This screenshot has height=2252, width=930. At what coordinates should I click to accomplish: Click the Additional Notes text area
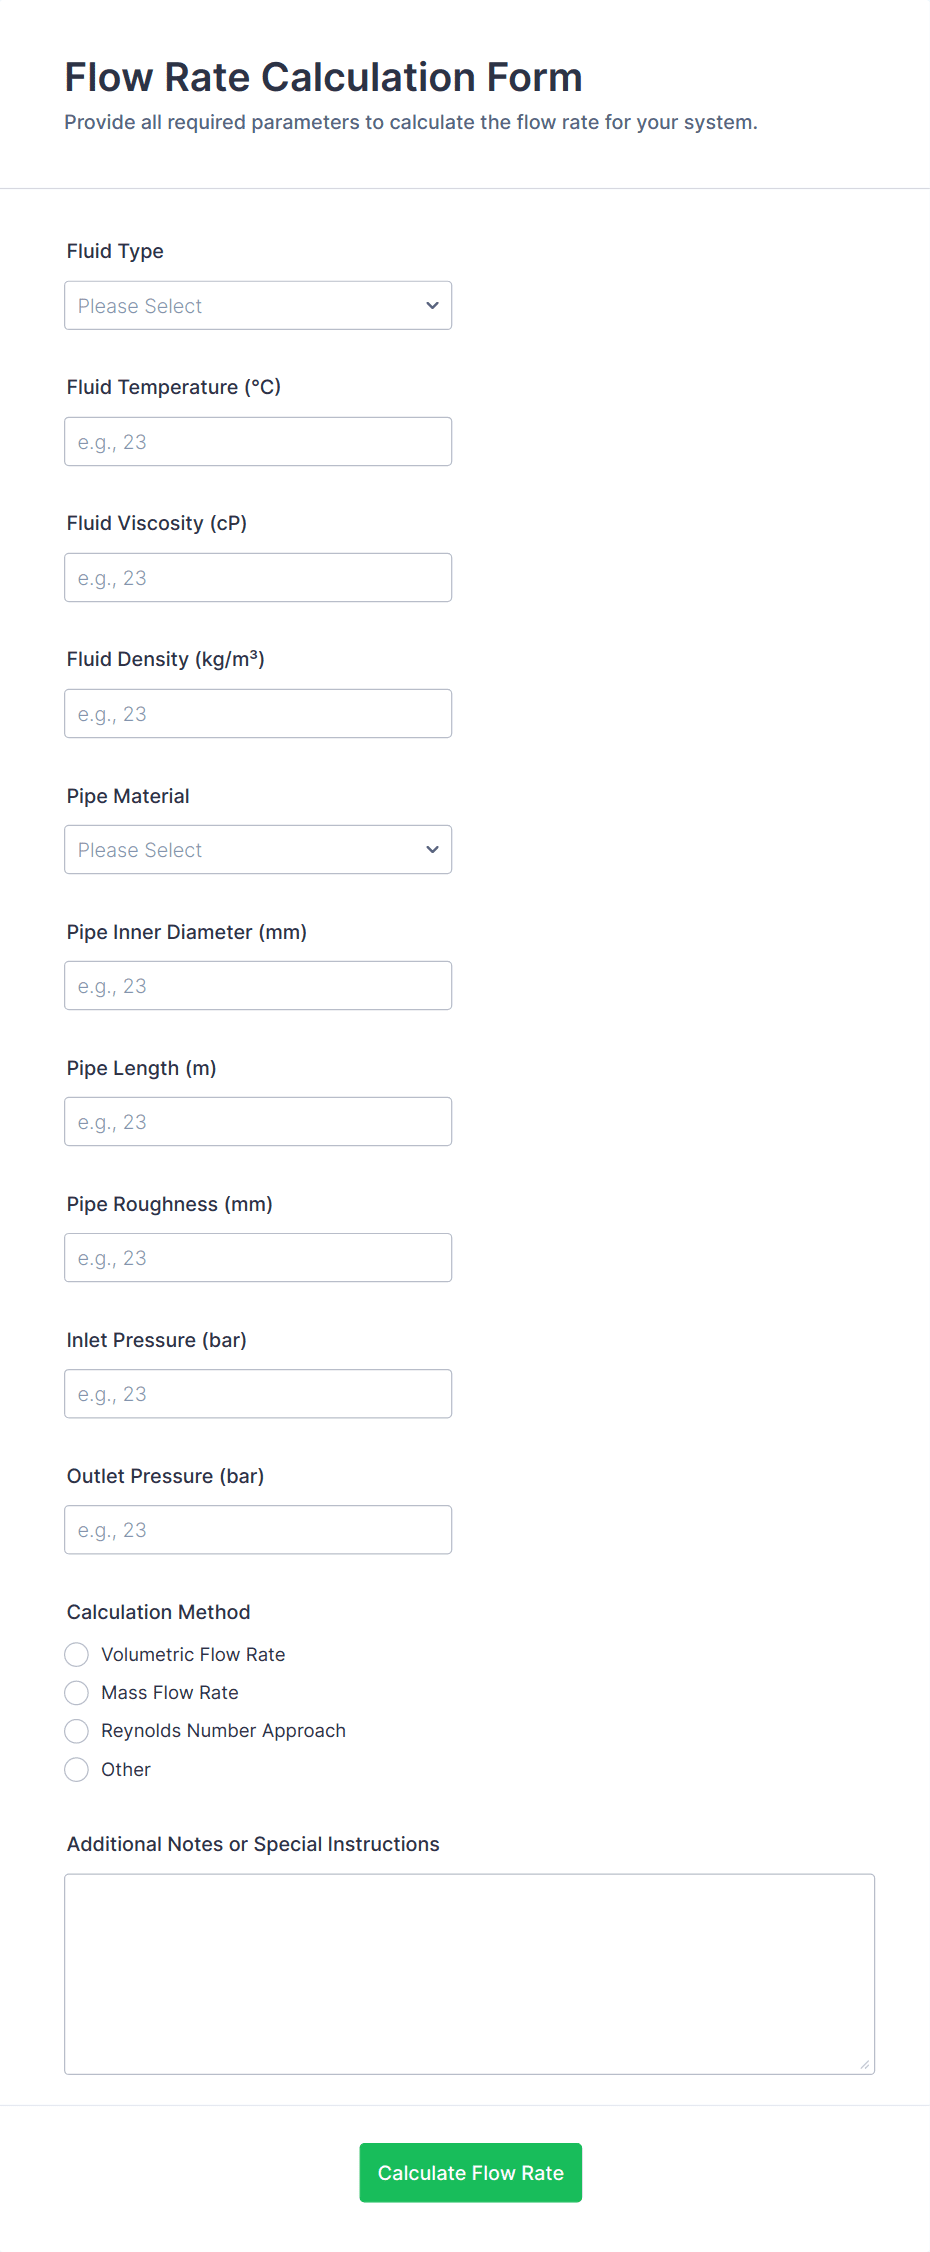[x=469, y=1974]
